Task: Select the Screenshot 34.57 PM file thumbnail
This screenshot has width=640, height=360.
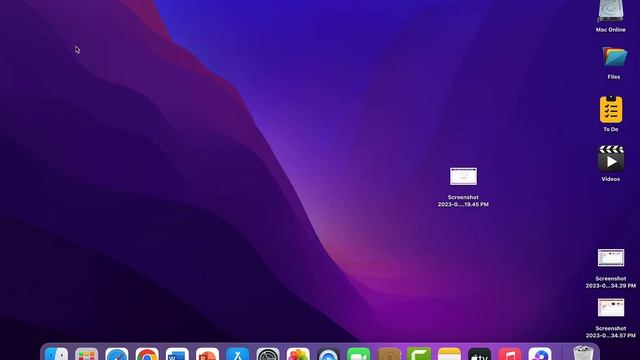Action: (611, 307)
